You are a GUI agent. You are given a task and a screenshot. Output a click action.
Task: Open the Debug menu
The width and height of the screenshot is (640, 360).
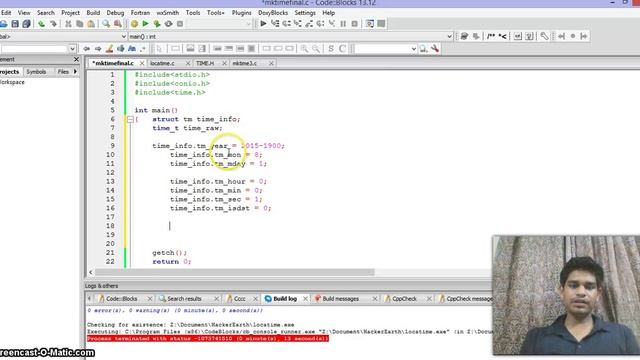point(115,13)
